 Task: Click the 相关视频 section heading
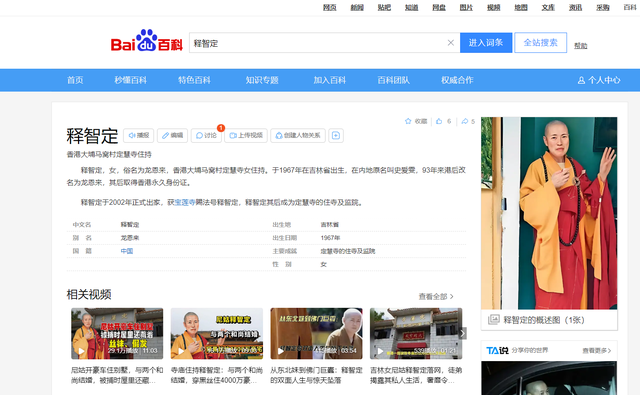[x=89, y=294]
